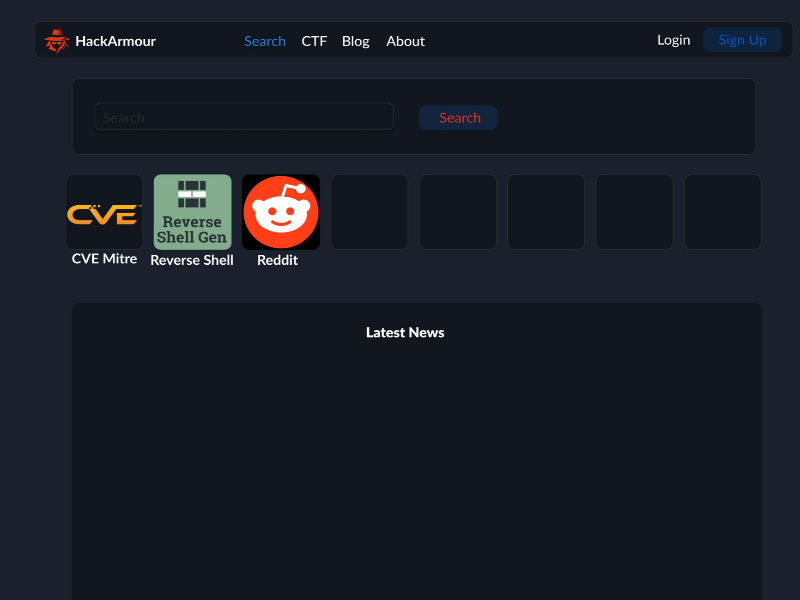This screenshot has height=600, width=800.
Task: Click the second empty tile after Reddit
Action: pyautogui.click(x=458, y=213)
